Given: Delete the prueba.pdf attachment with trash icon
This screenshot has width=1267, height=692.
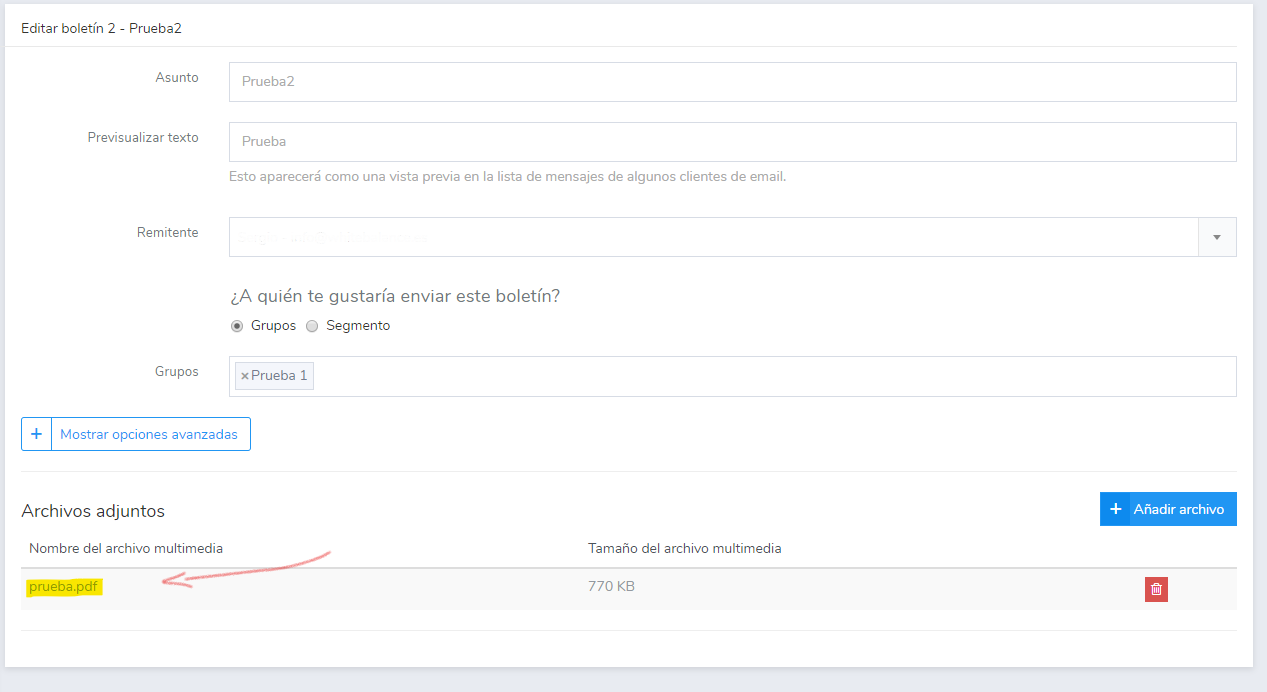Looking at the screenshot, I should (x=1156, y=590).
